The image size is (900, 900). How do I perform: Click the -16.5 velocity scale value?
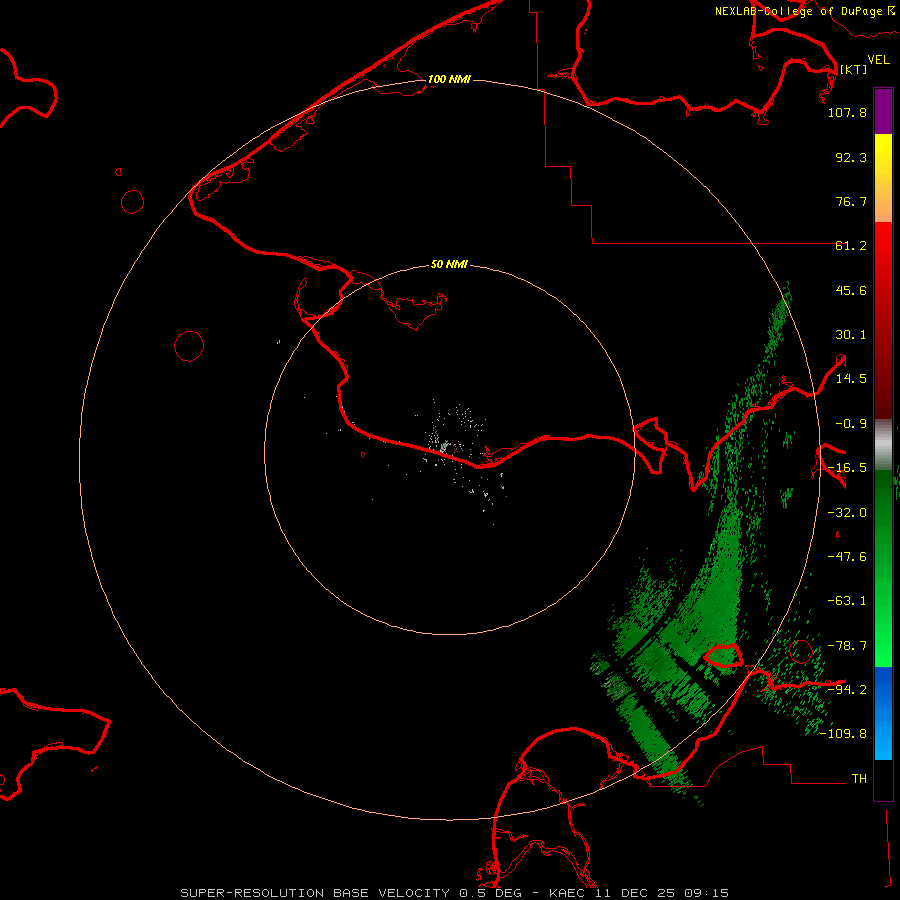[x=847, y=468]
